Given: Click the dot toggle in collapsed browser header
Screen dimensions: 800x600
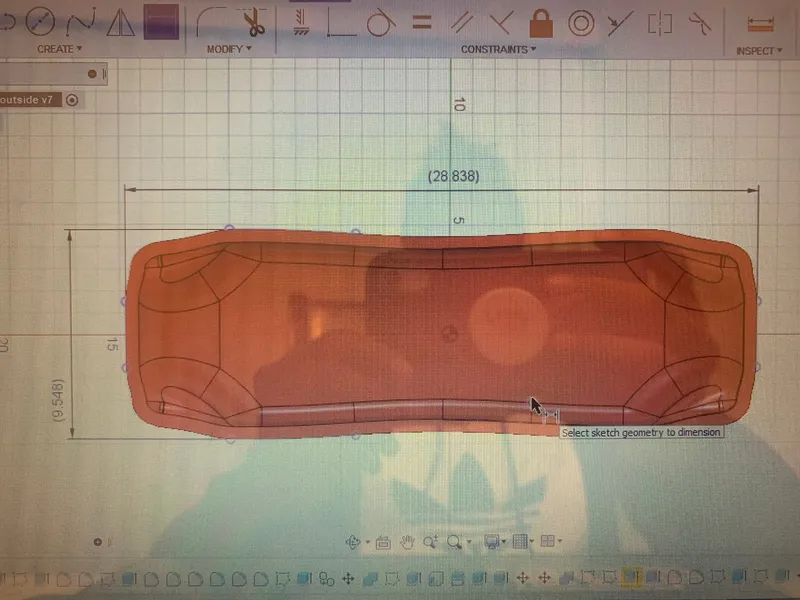Looking at the screenshot, I should coord(92,74).
